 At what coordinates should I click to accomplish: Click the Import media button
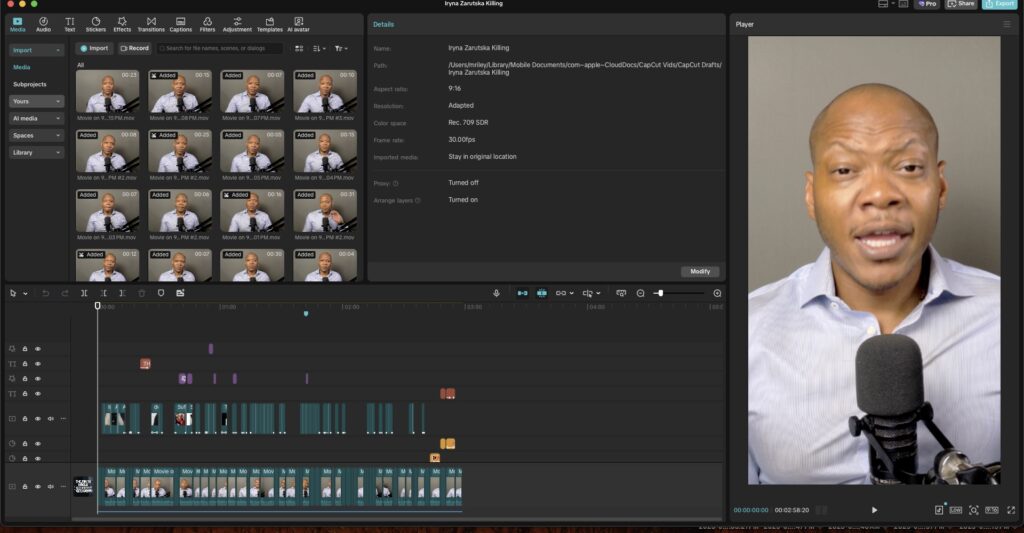[95, 48]
